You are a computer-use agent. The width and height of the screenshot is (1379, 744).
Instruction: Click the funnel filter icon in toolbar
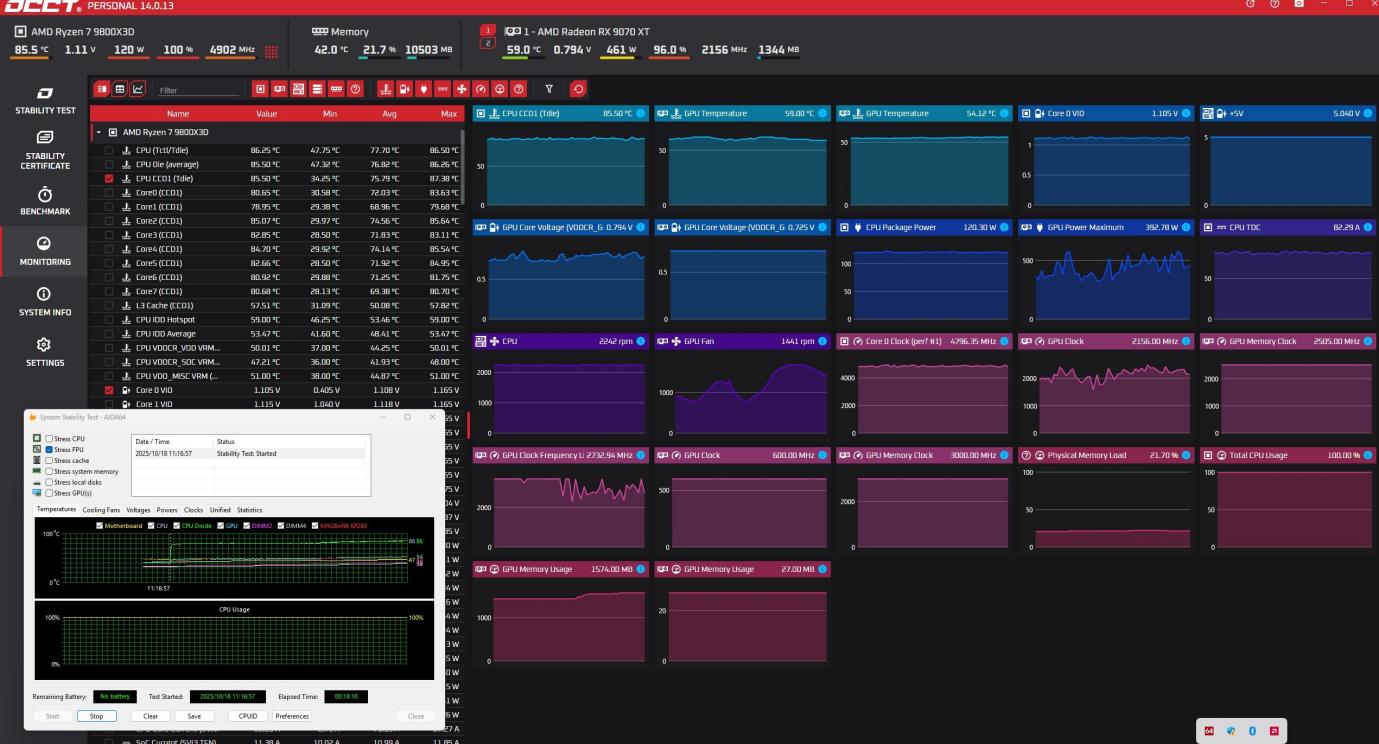548,89
